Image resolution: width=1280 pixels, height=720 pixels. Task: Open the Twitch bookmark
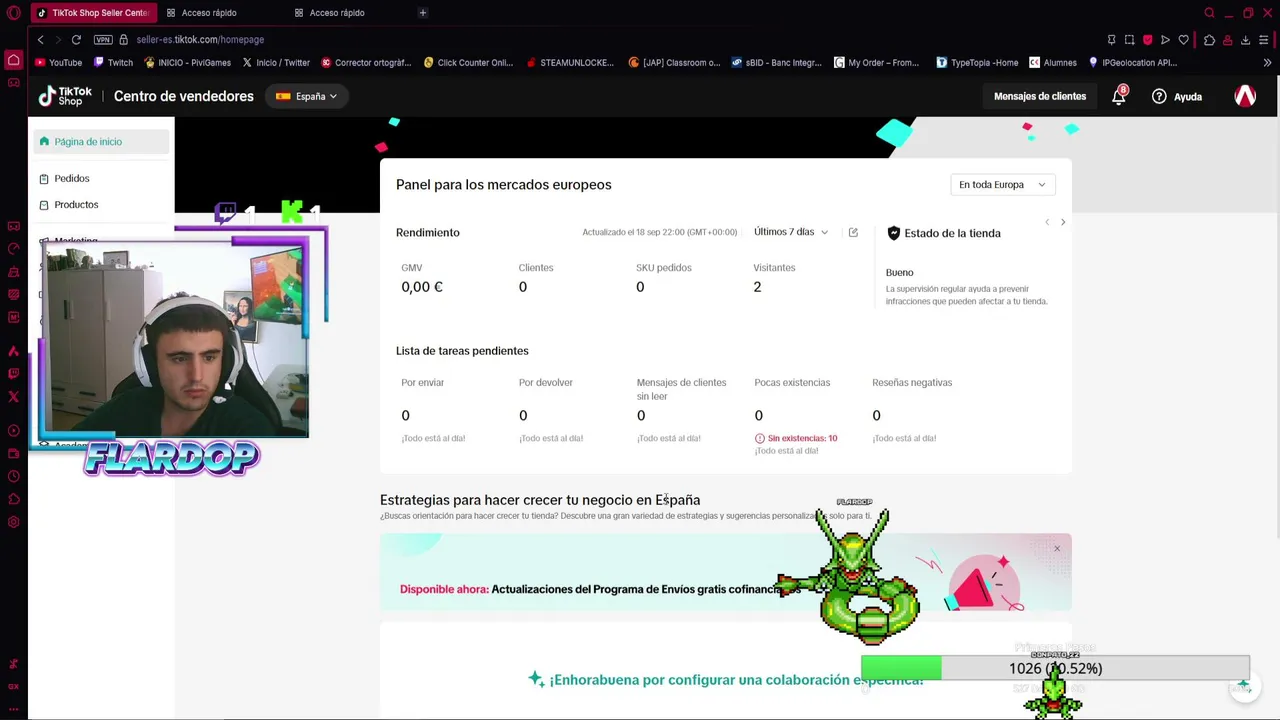click(x=113, y=62)
